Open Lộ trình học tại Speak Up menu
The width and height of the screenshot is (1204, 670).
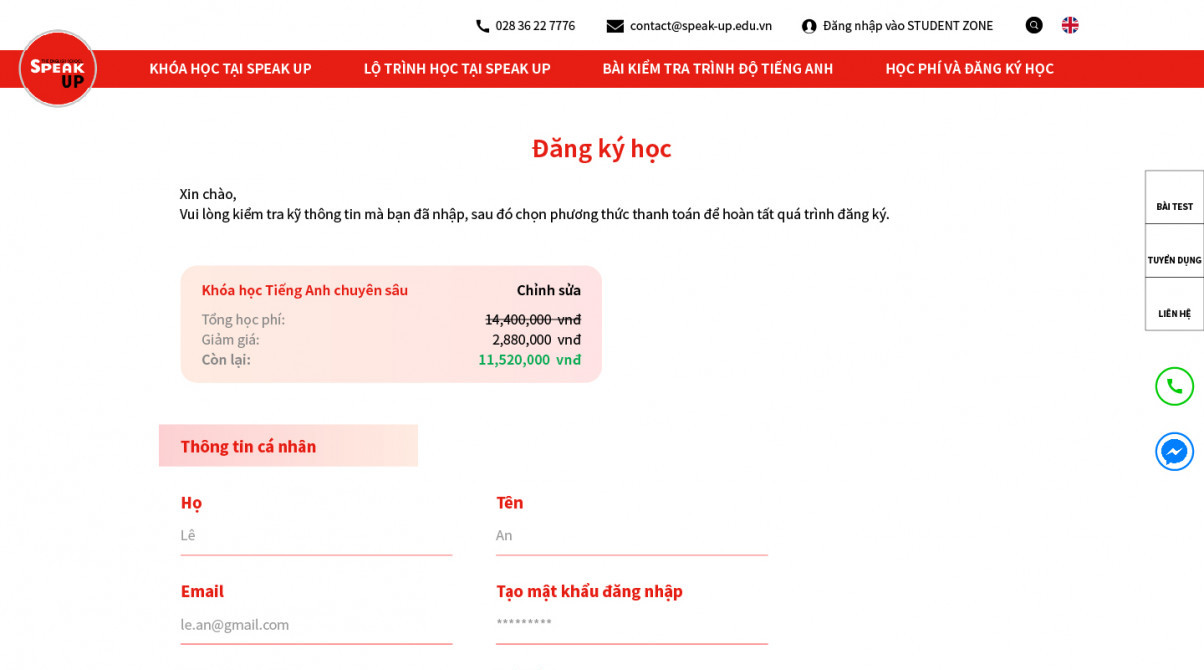tap(457, 68)
